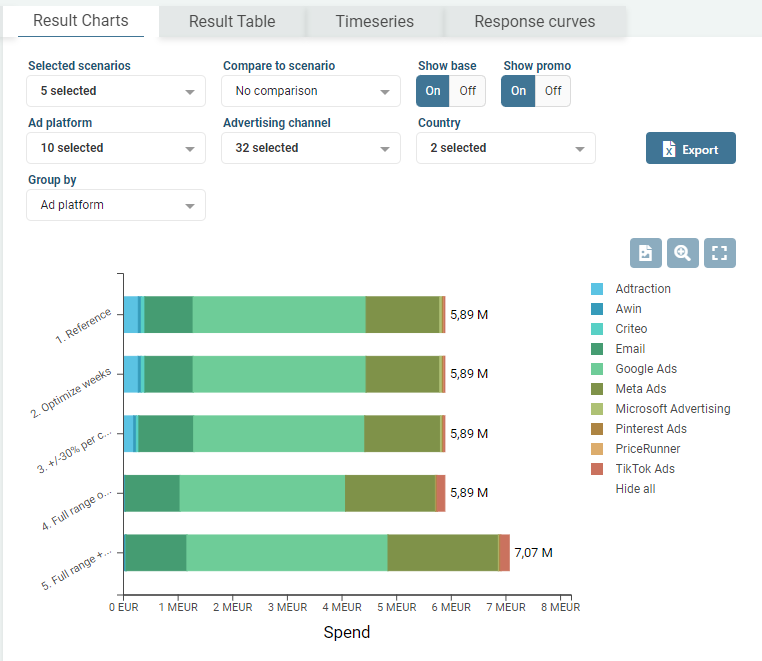Click the zoom-in magnifier icon

click(682, 253)
